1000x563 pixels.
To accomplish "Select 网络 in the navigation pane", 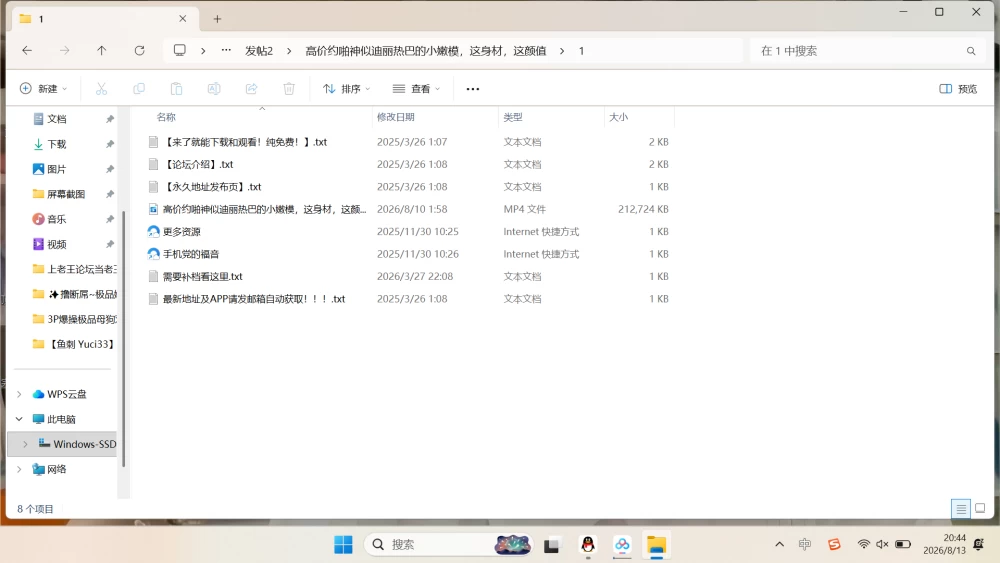I will coord(56,469).
